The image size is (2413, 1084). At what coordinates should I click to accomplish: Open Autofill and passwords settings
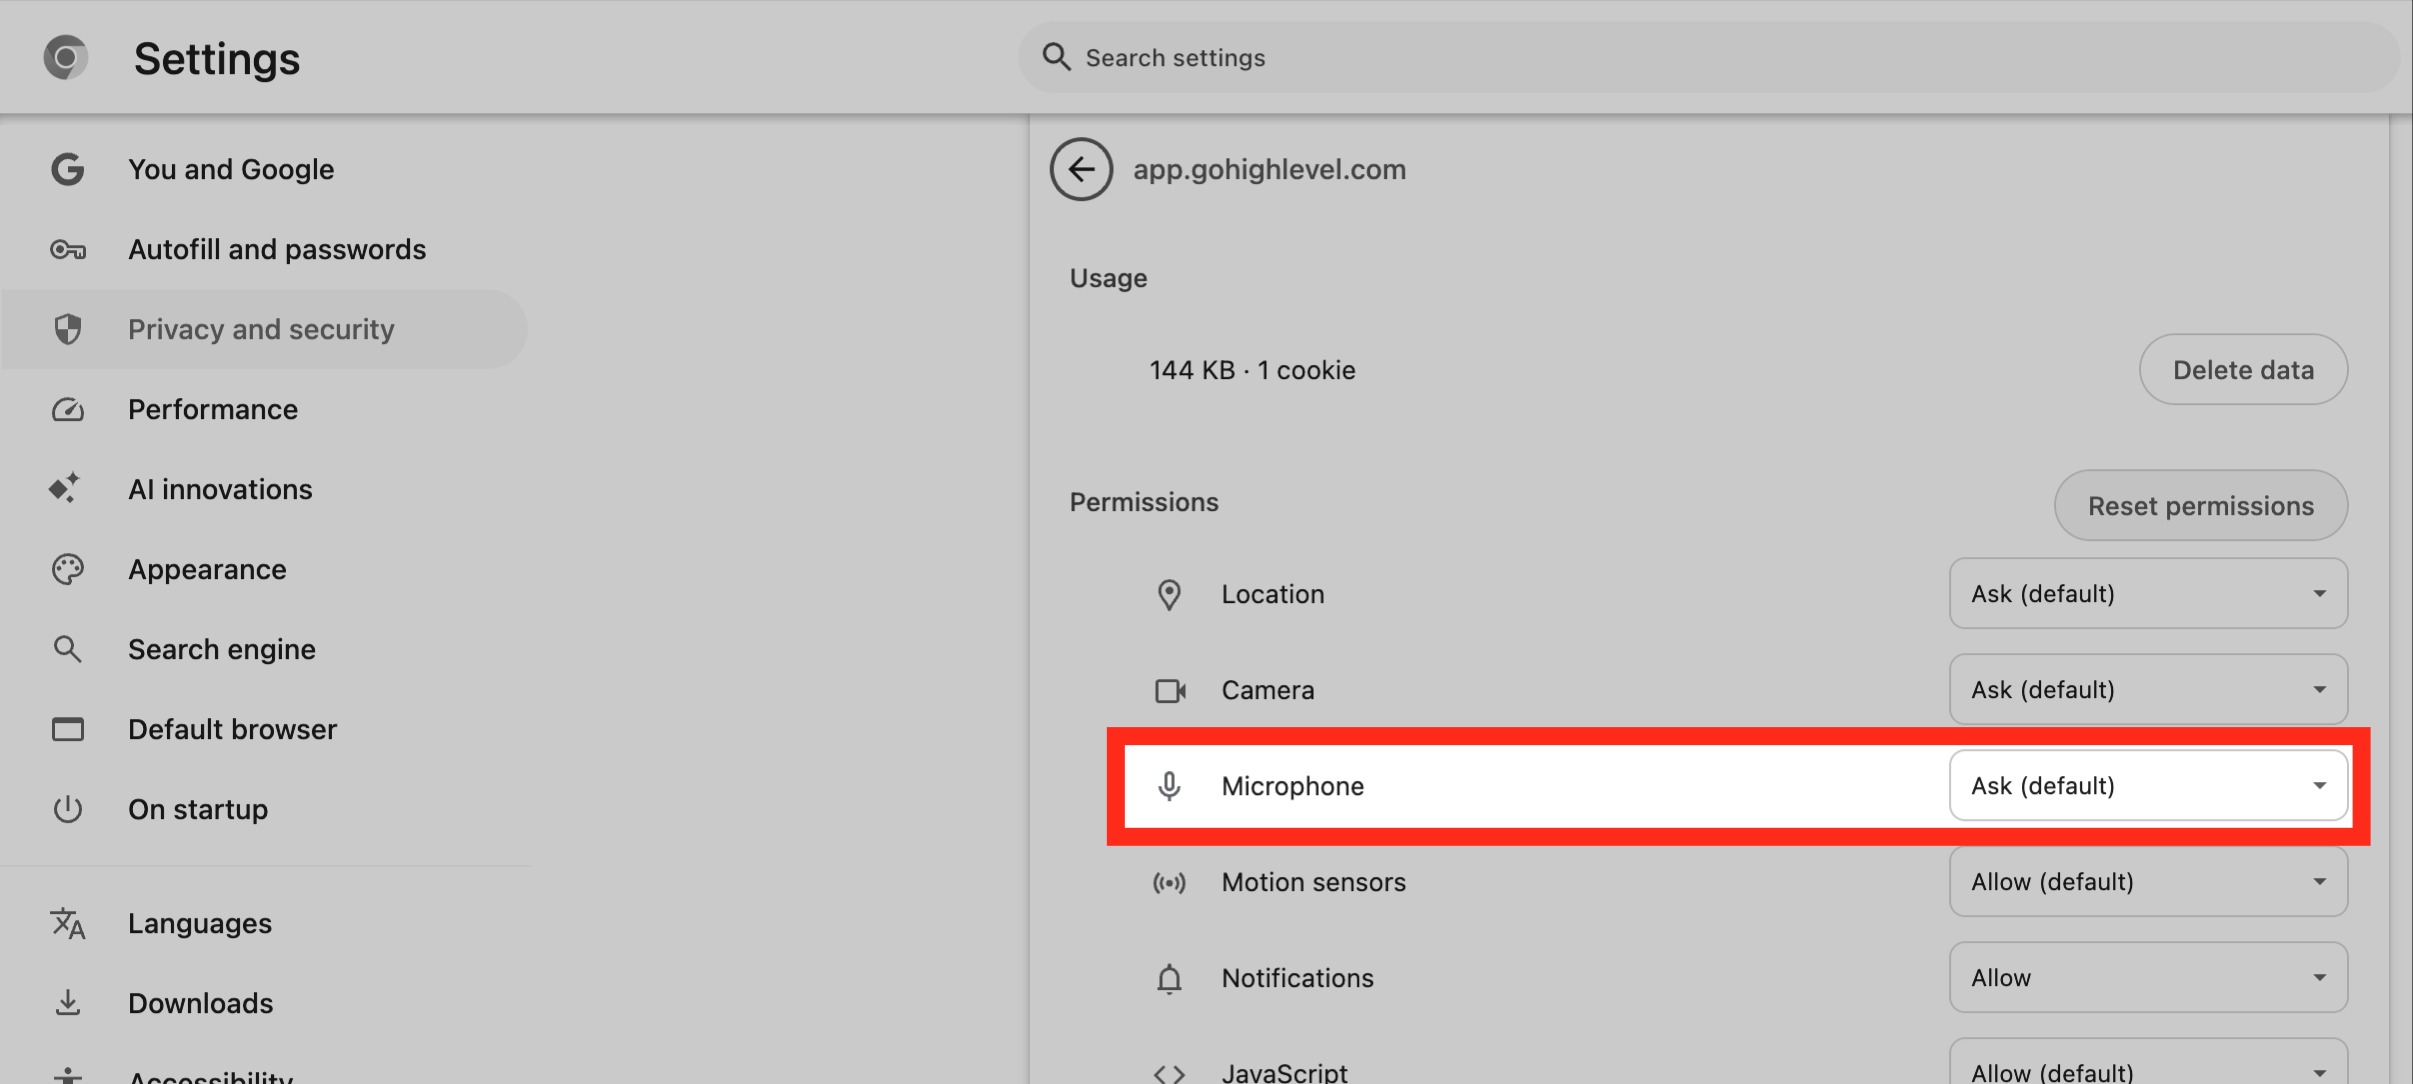pyautogui.click(x=276, y=249)
